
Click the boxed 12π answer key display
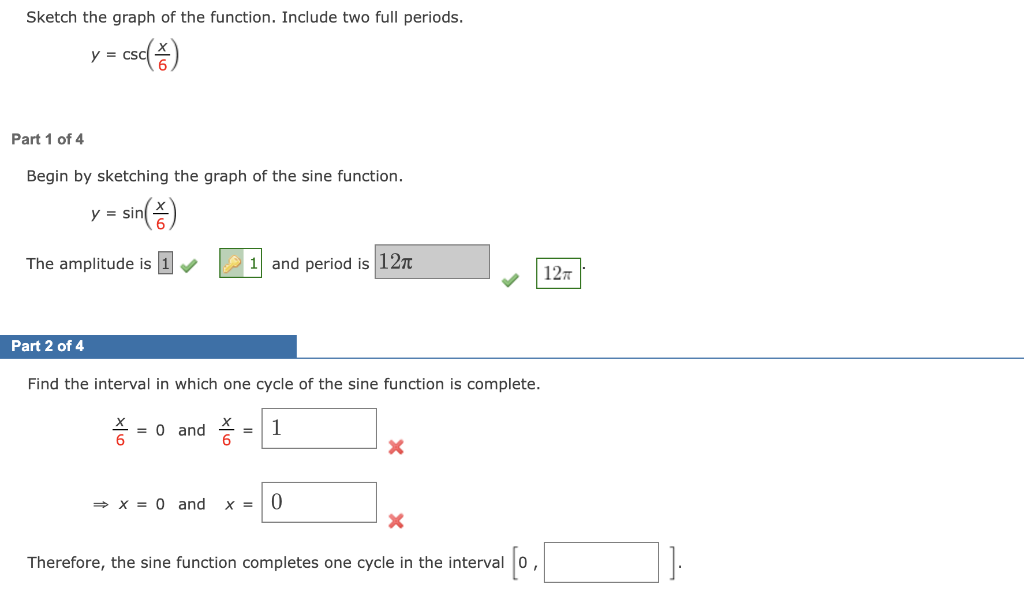(x=557, y=273)
